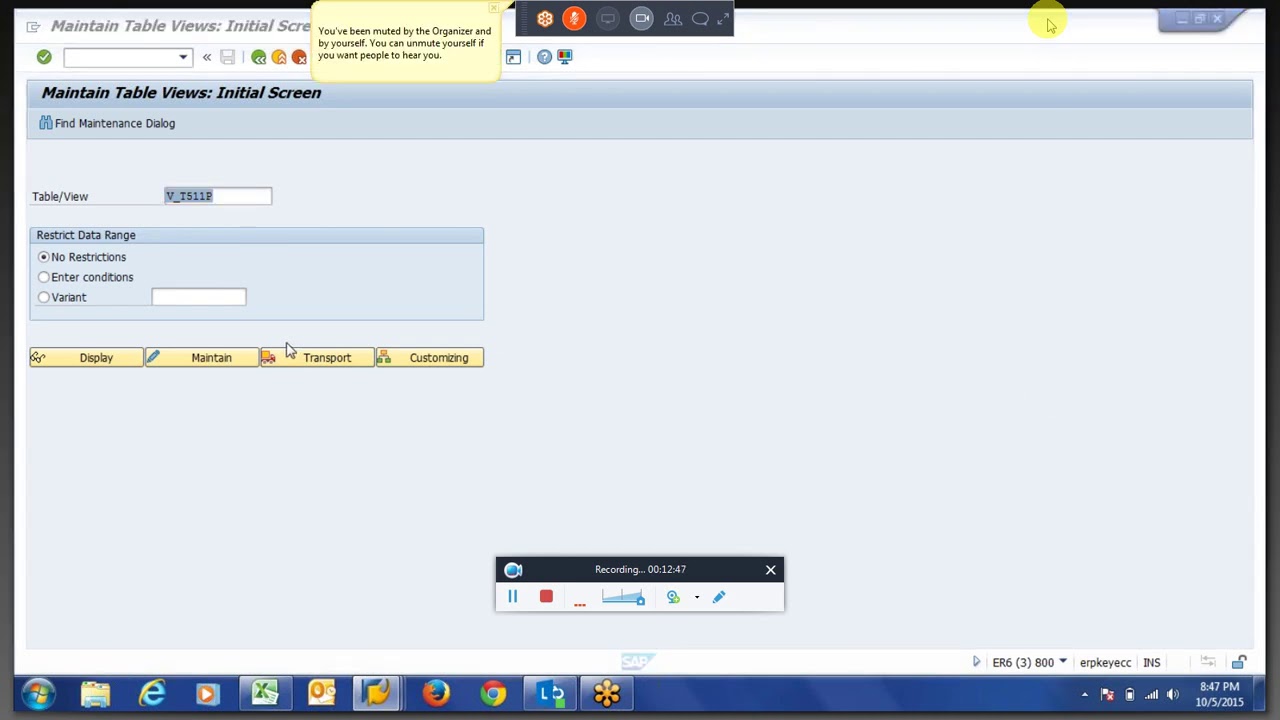Click the add webcam icon in recorder
1280x720 pixels.
pyautogui.click(x=673, y=597)
